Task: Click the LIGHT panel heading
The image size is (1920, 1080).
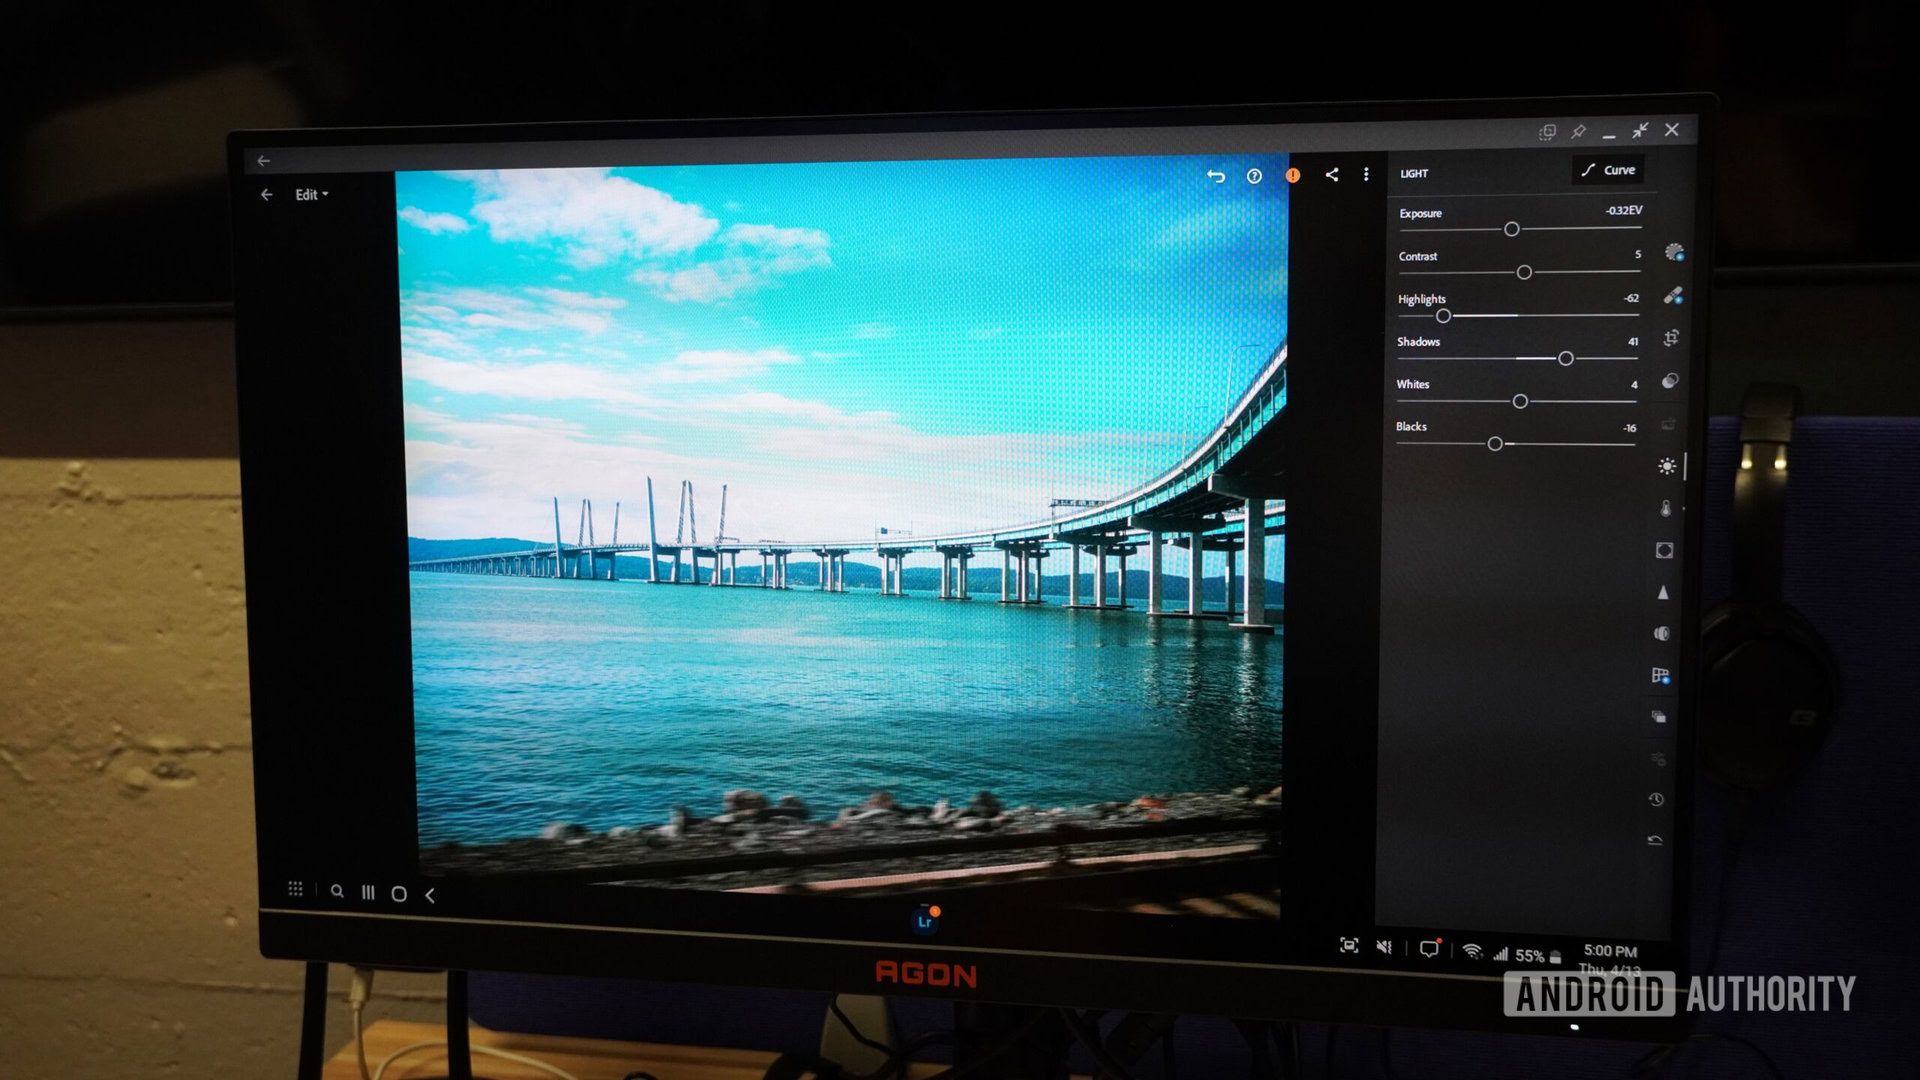Action: coord(1414,174)
